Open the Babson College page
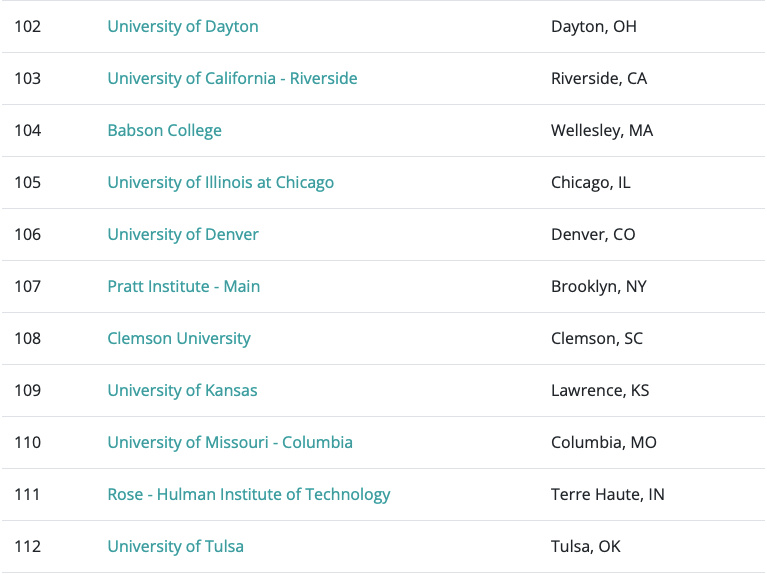The image size is (767, 574). (x=164, y=131)
